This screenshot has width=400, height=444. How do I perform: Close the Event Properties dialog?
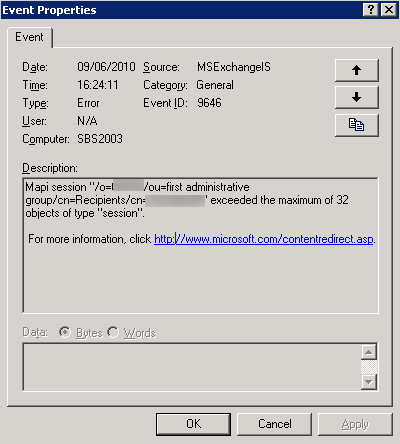(389, 10)
